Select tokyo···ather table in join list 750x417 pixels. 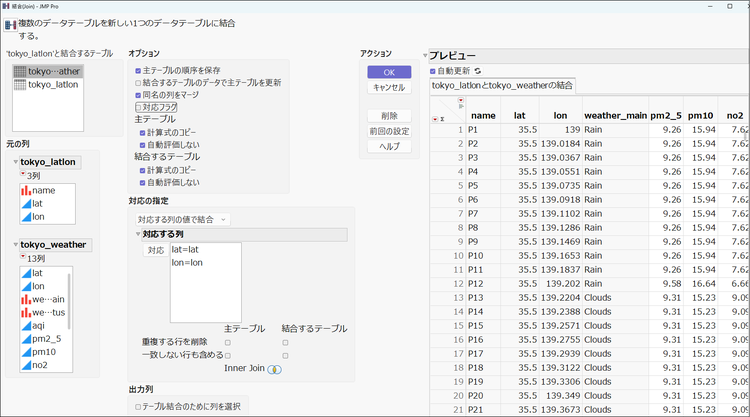coord(48,71)
